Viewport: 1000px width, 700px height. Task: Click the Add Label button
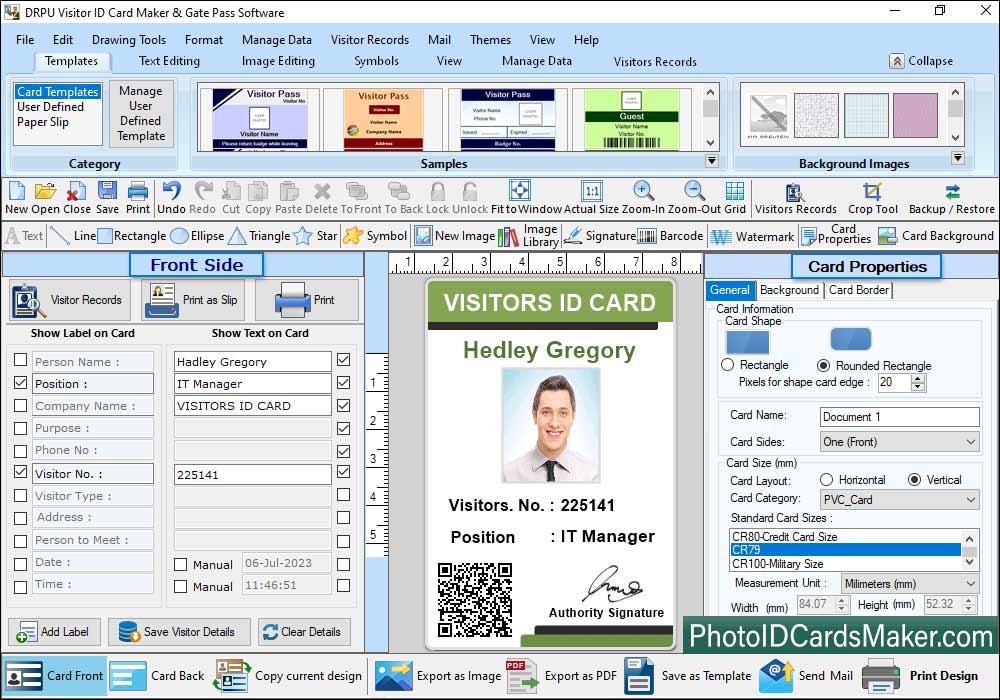[55, 632]
